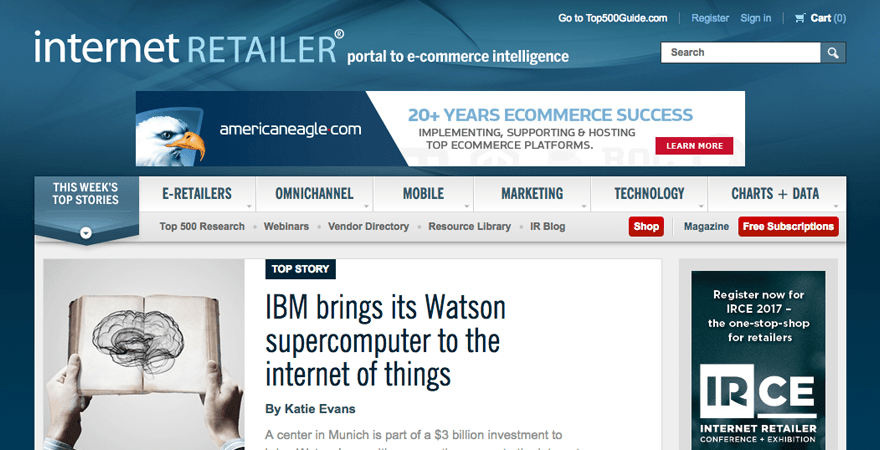Click the open book brain thumbnail

144,355
